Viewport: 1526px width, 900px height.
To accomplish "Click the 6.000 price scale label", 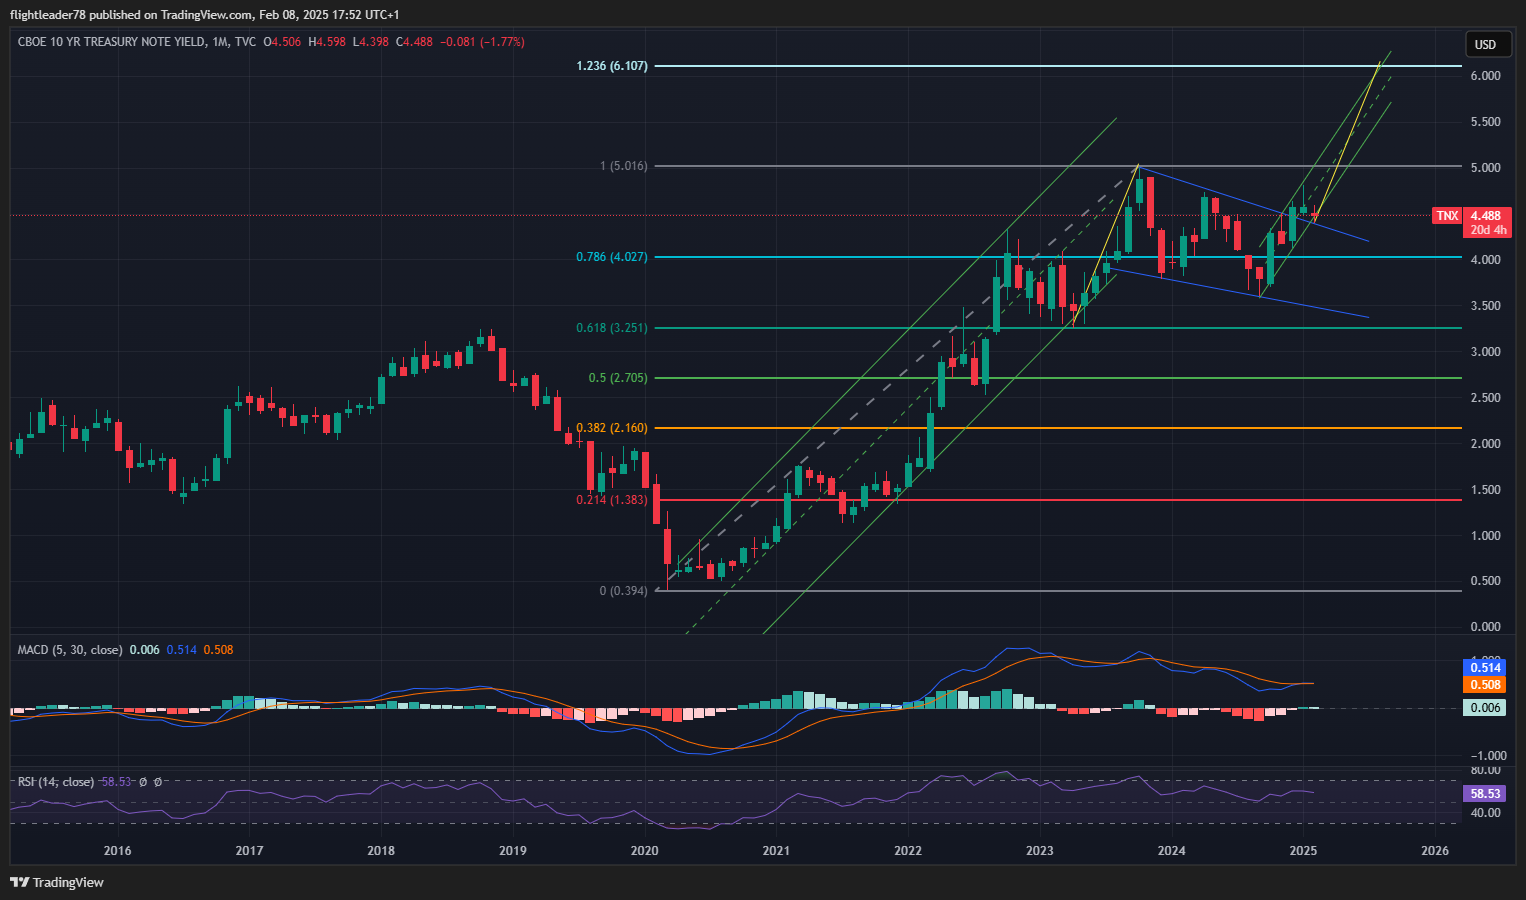I will point(1486,76).
